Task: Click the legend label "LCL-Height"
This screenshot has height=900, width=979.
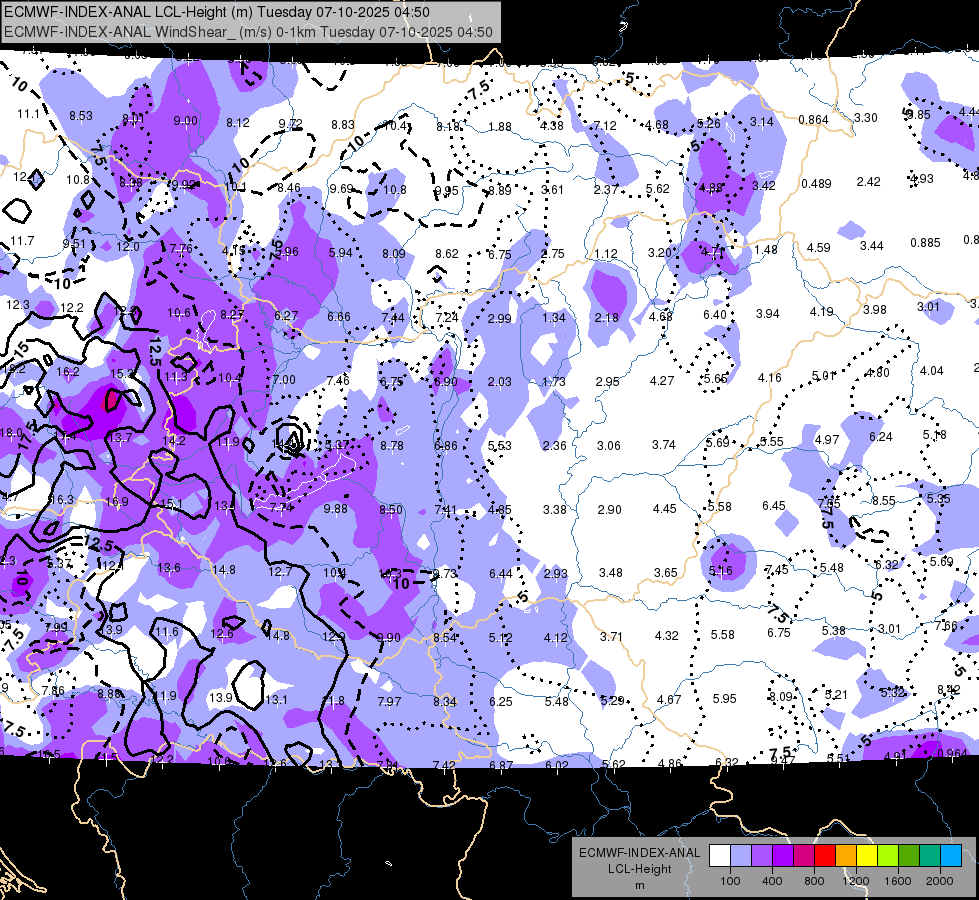Action: (x=639, y=869)
